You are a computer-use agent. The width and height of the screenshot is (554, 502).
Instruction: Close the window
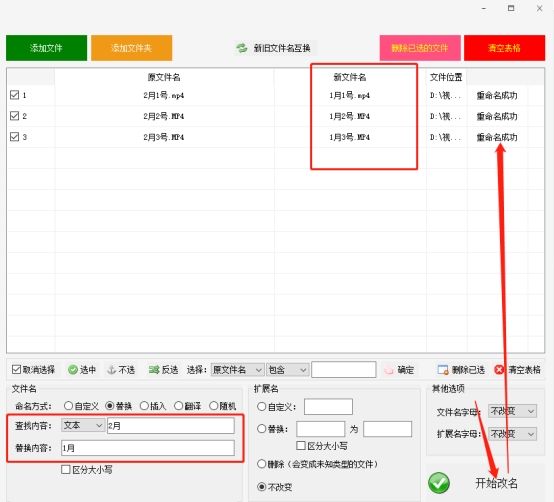click(539, 8)
